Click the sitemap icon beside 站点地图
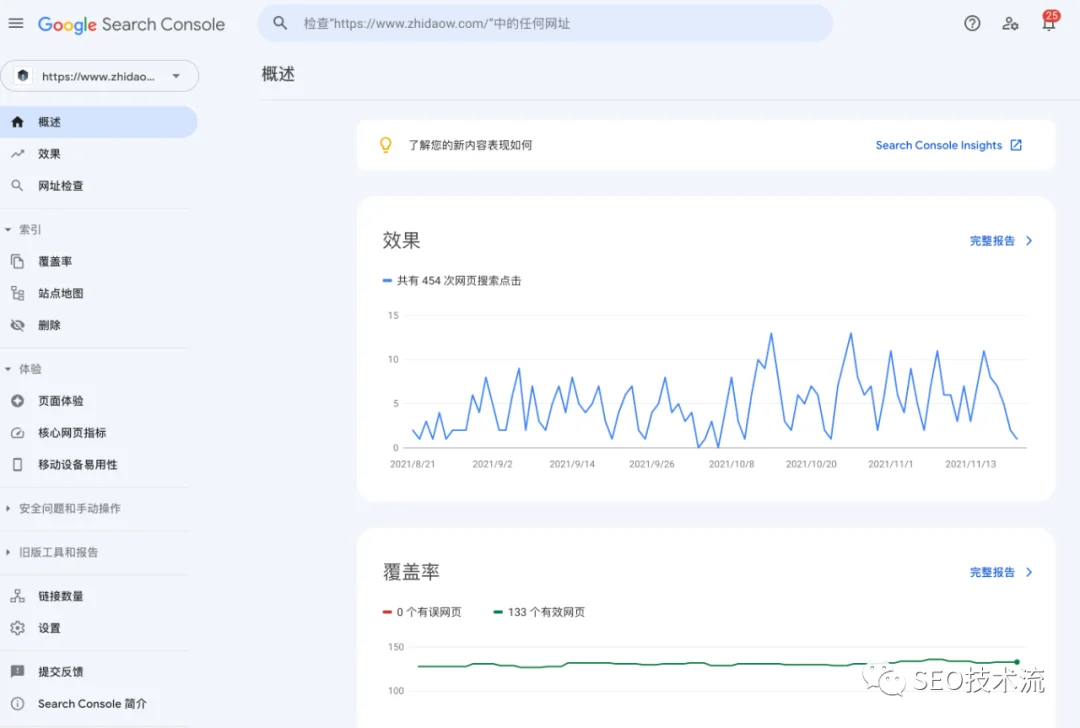The image size is (1080, 728). 17,293
